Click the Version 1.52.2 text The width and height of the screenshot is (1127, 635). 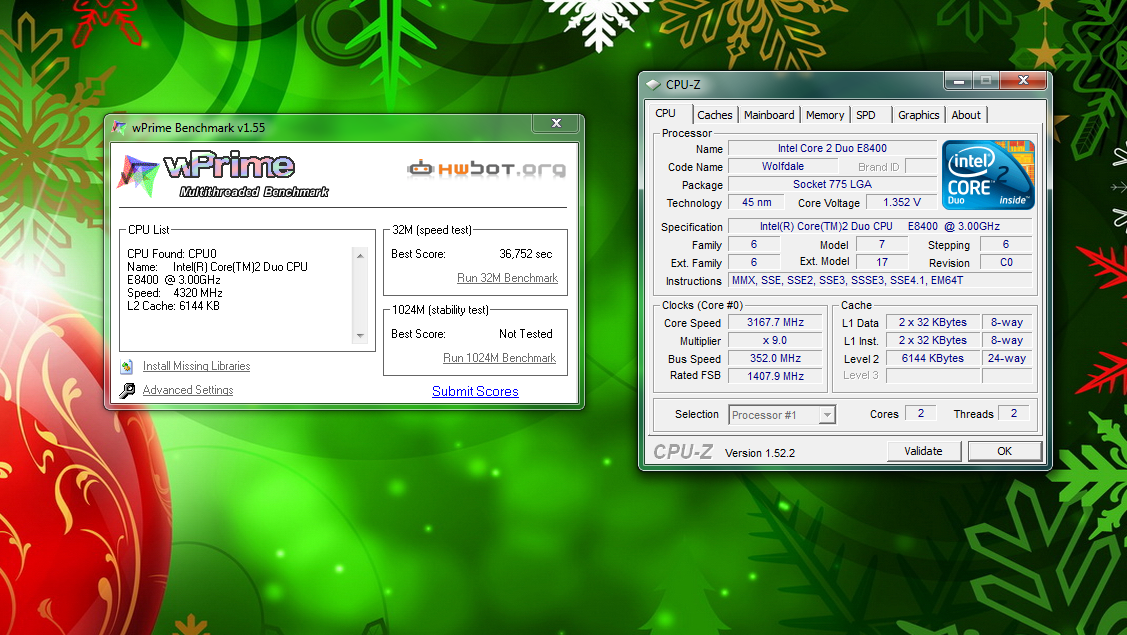click(760, 453)
